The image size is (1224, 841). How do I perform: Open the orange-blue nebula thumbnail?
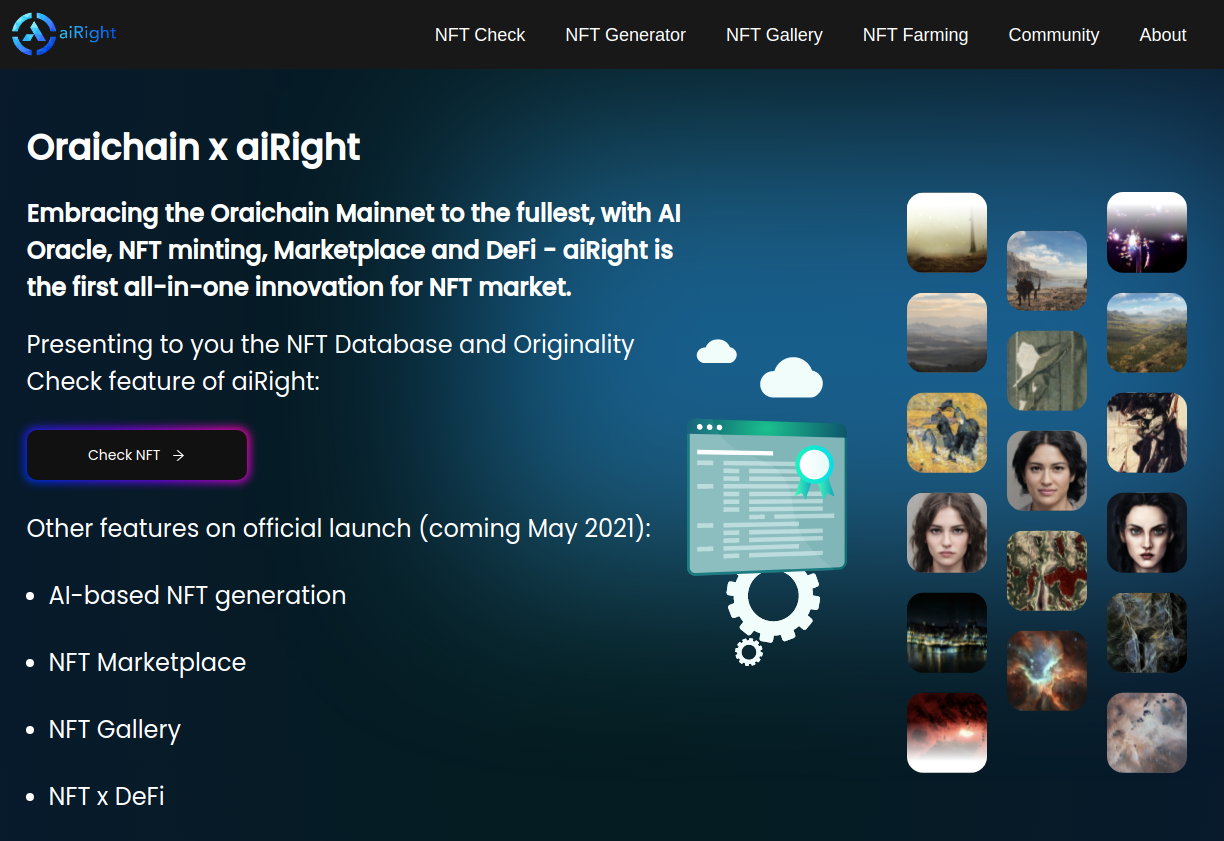pyautogui.click(x=1047, y=671)
